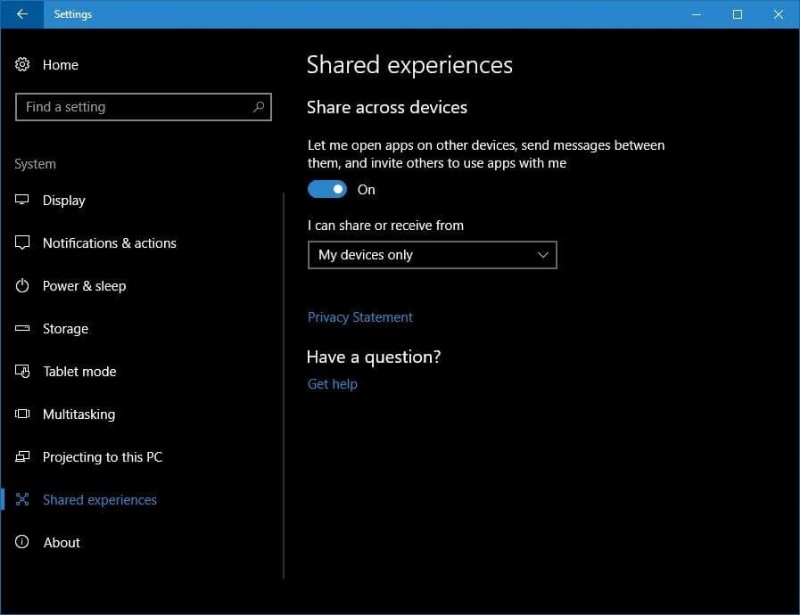Click the Notifications & actions icon
800x615 pixels.
22,243
